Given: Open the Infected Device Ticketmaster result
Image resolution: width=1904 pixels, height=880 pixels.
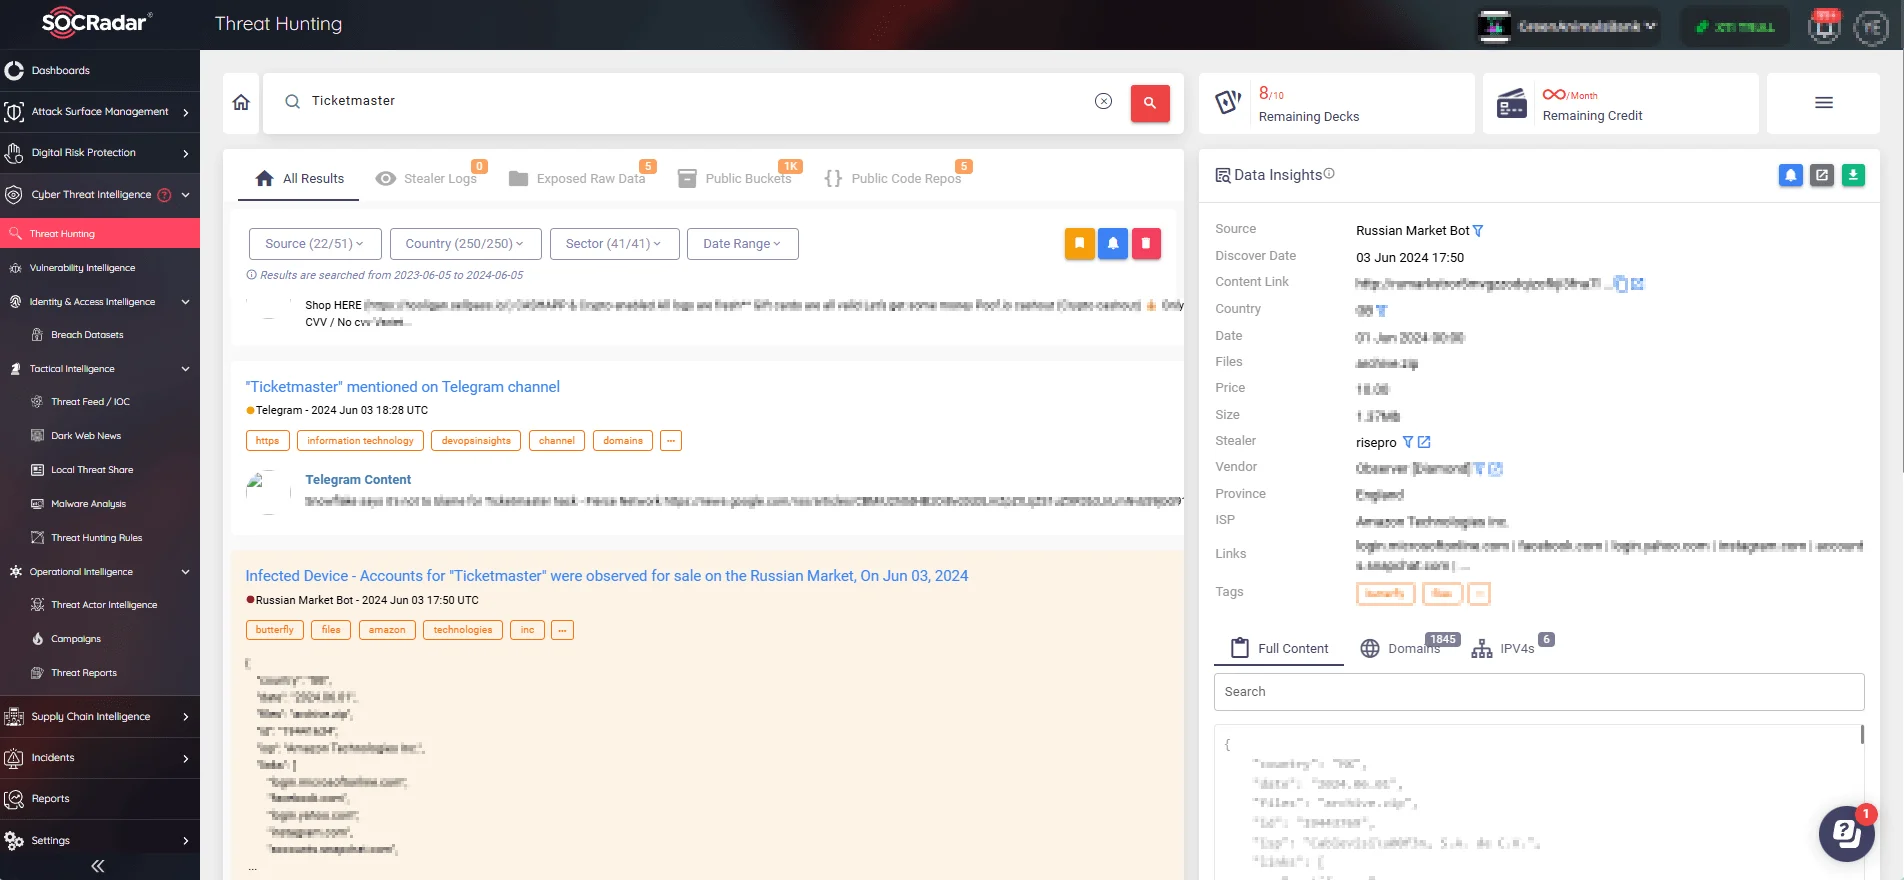Looking at the screenshot, I should click(x=607, y=576).
